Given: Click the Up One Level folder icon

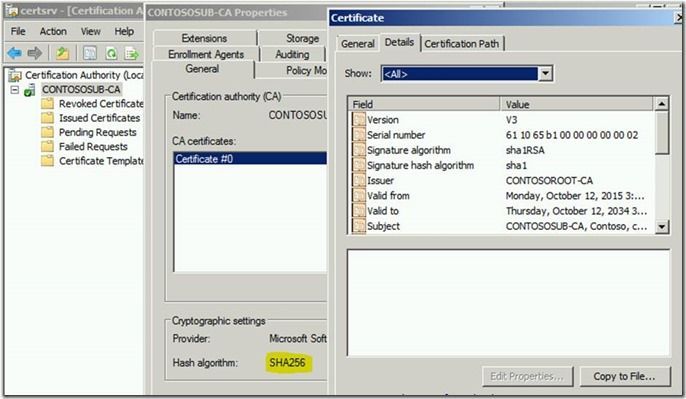Looking at the screenshot, I should tap(63, 53).
